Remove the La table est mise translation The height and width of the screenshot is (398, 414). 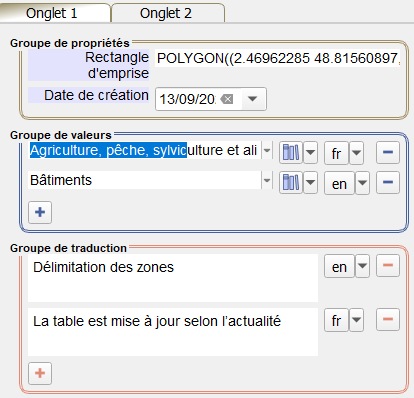click(x=388, y=320)
